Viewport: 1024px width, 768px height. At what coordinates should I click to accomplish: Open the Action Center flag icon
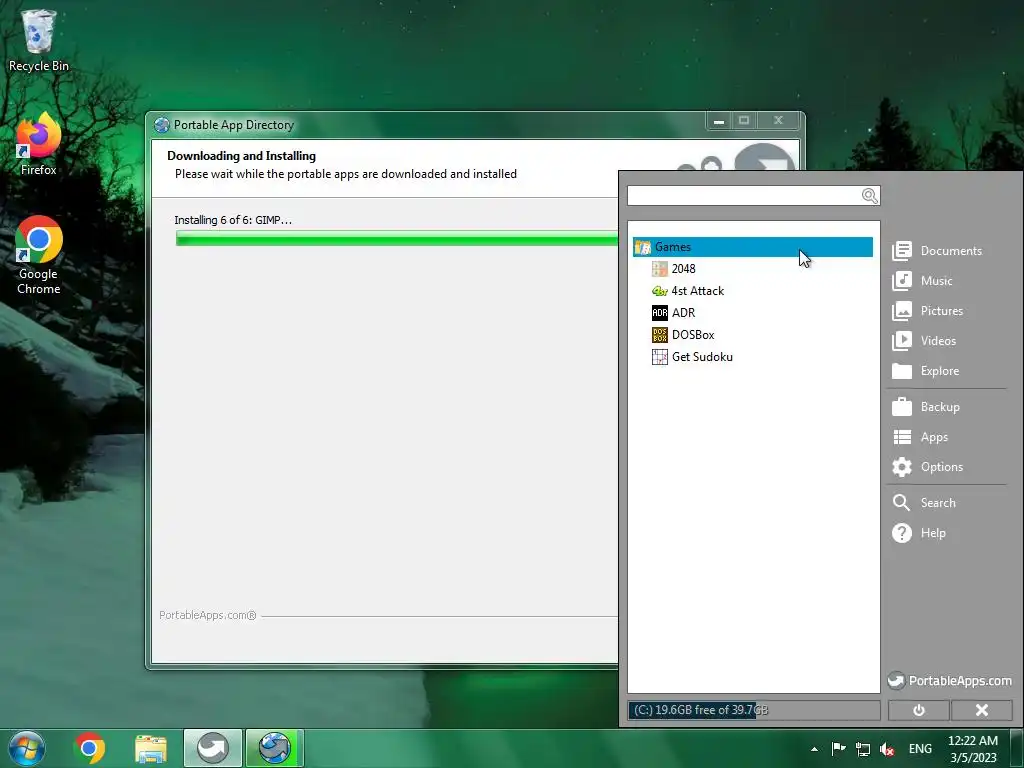839,749
